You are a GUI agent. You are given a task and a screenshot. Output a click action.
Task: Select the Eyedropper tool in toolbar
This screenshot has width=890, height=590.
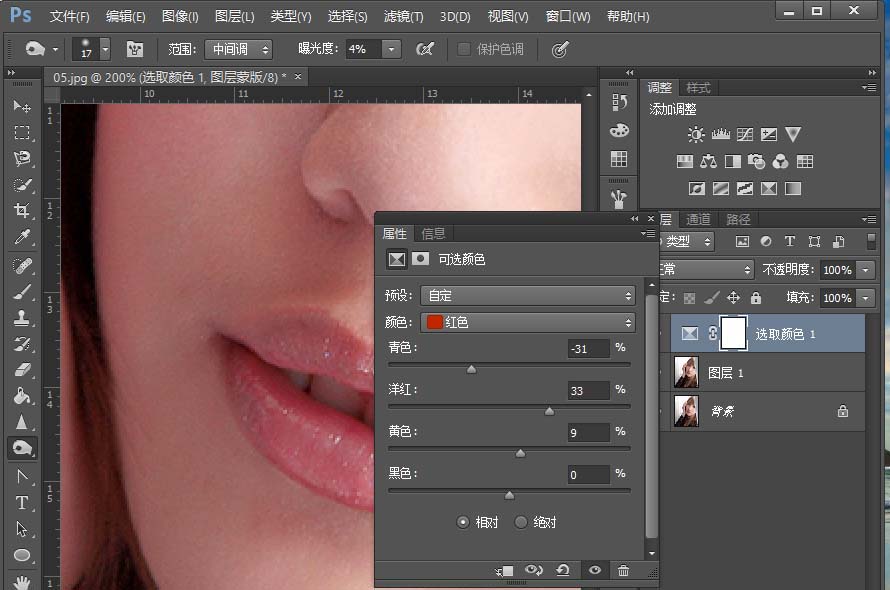pyautogui.click(x=21, y=237)
